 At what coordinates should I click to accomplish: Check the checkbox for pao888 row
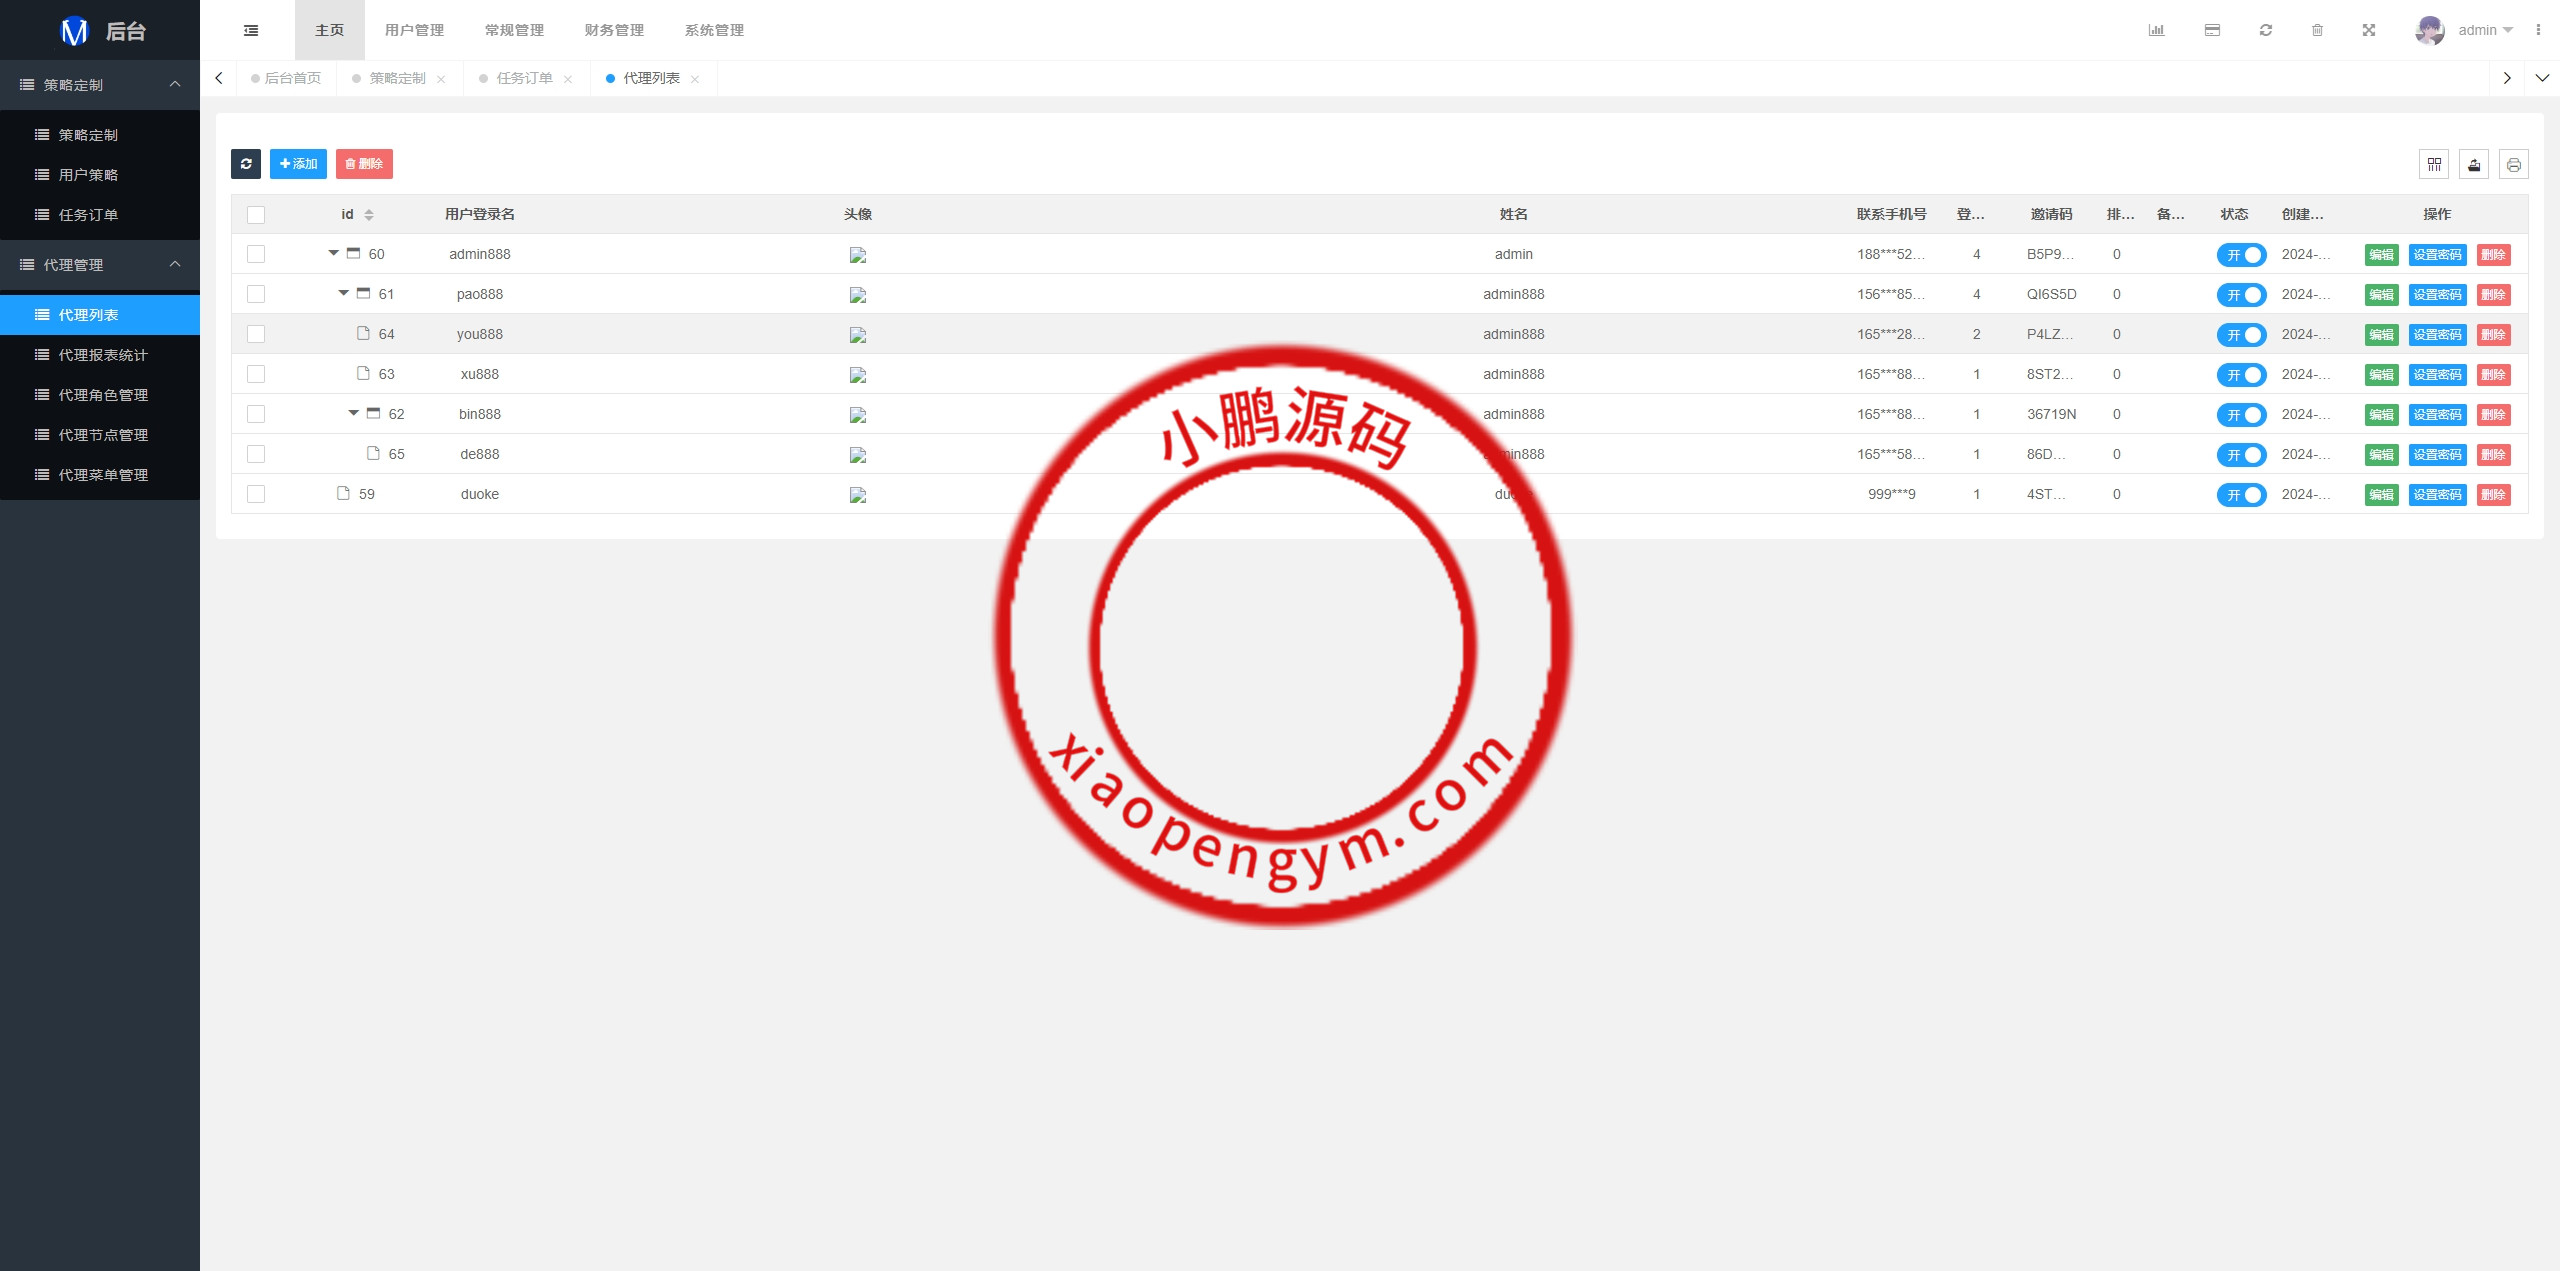point(256,294)
